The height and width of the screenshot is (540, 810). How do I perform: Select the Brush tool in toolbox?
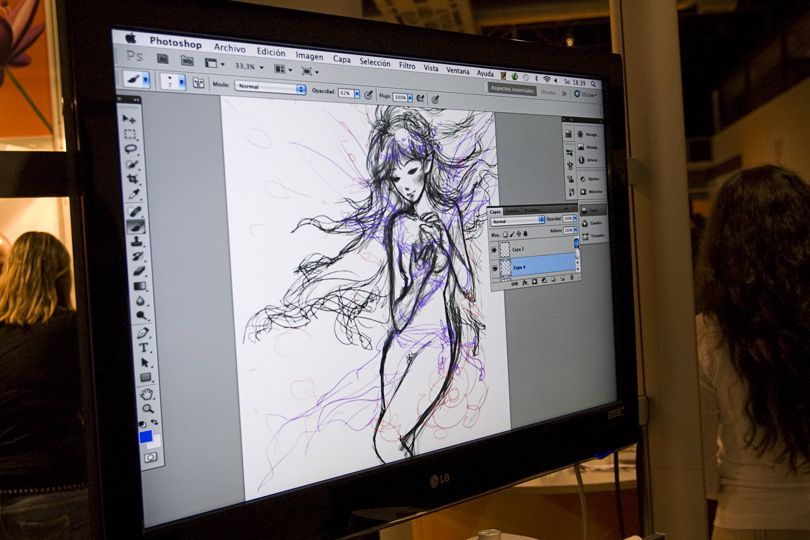pos(136,226)
